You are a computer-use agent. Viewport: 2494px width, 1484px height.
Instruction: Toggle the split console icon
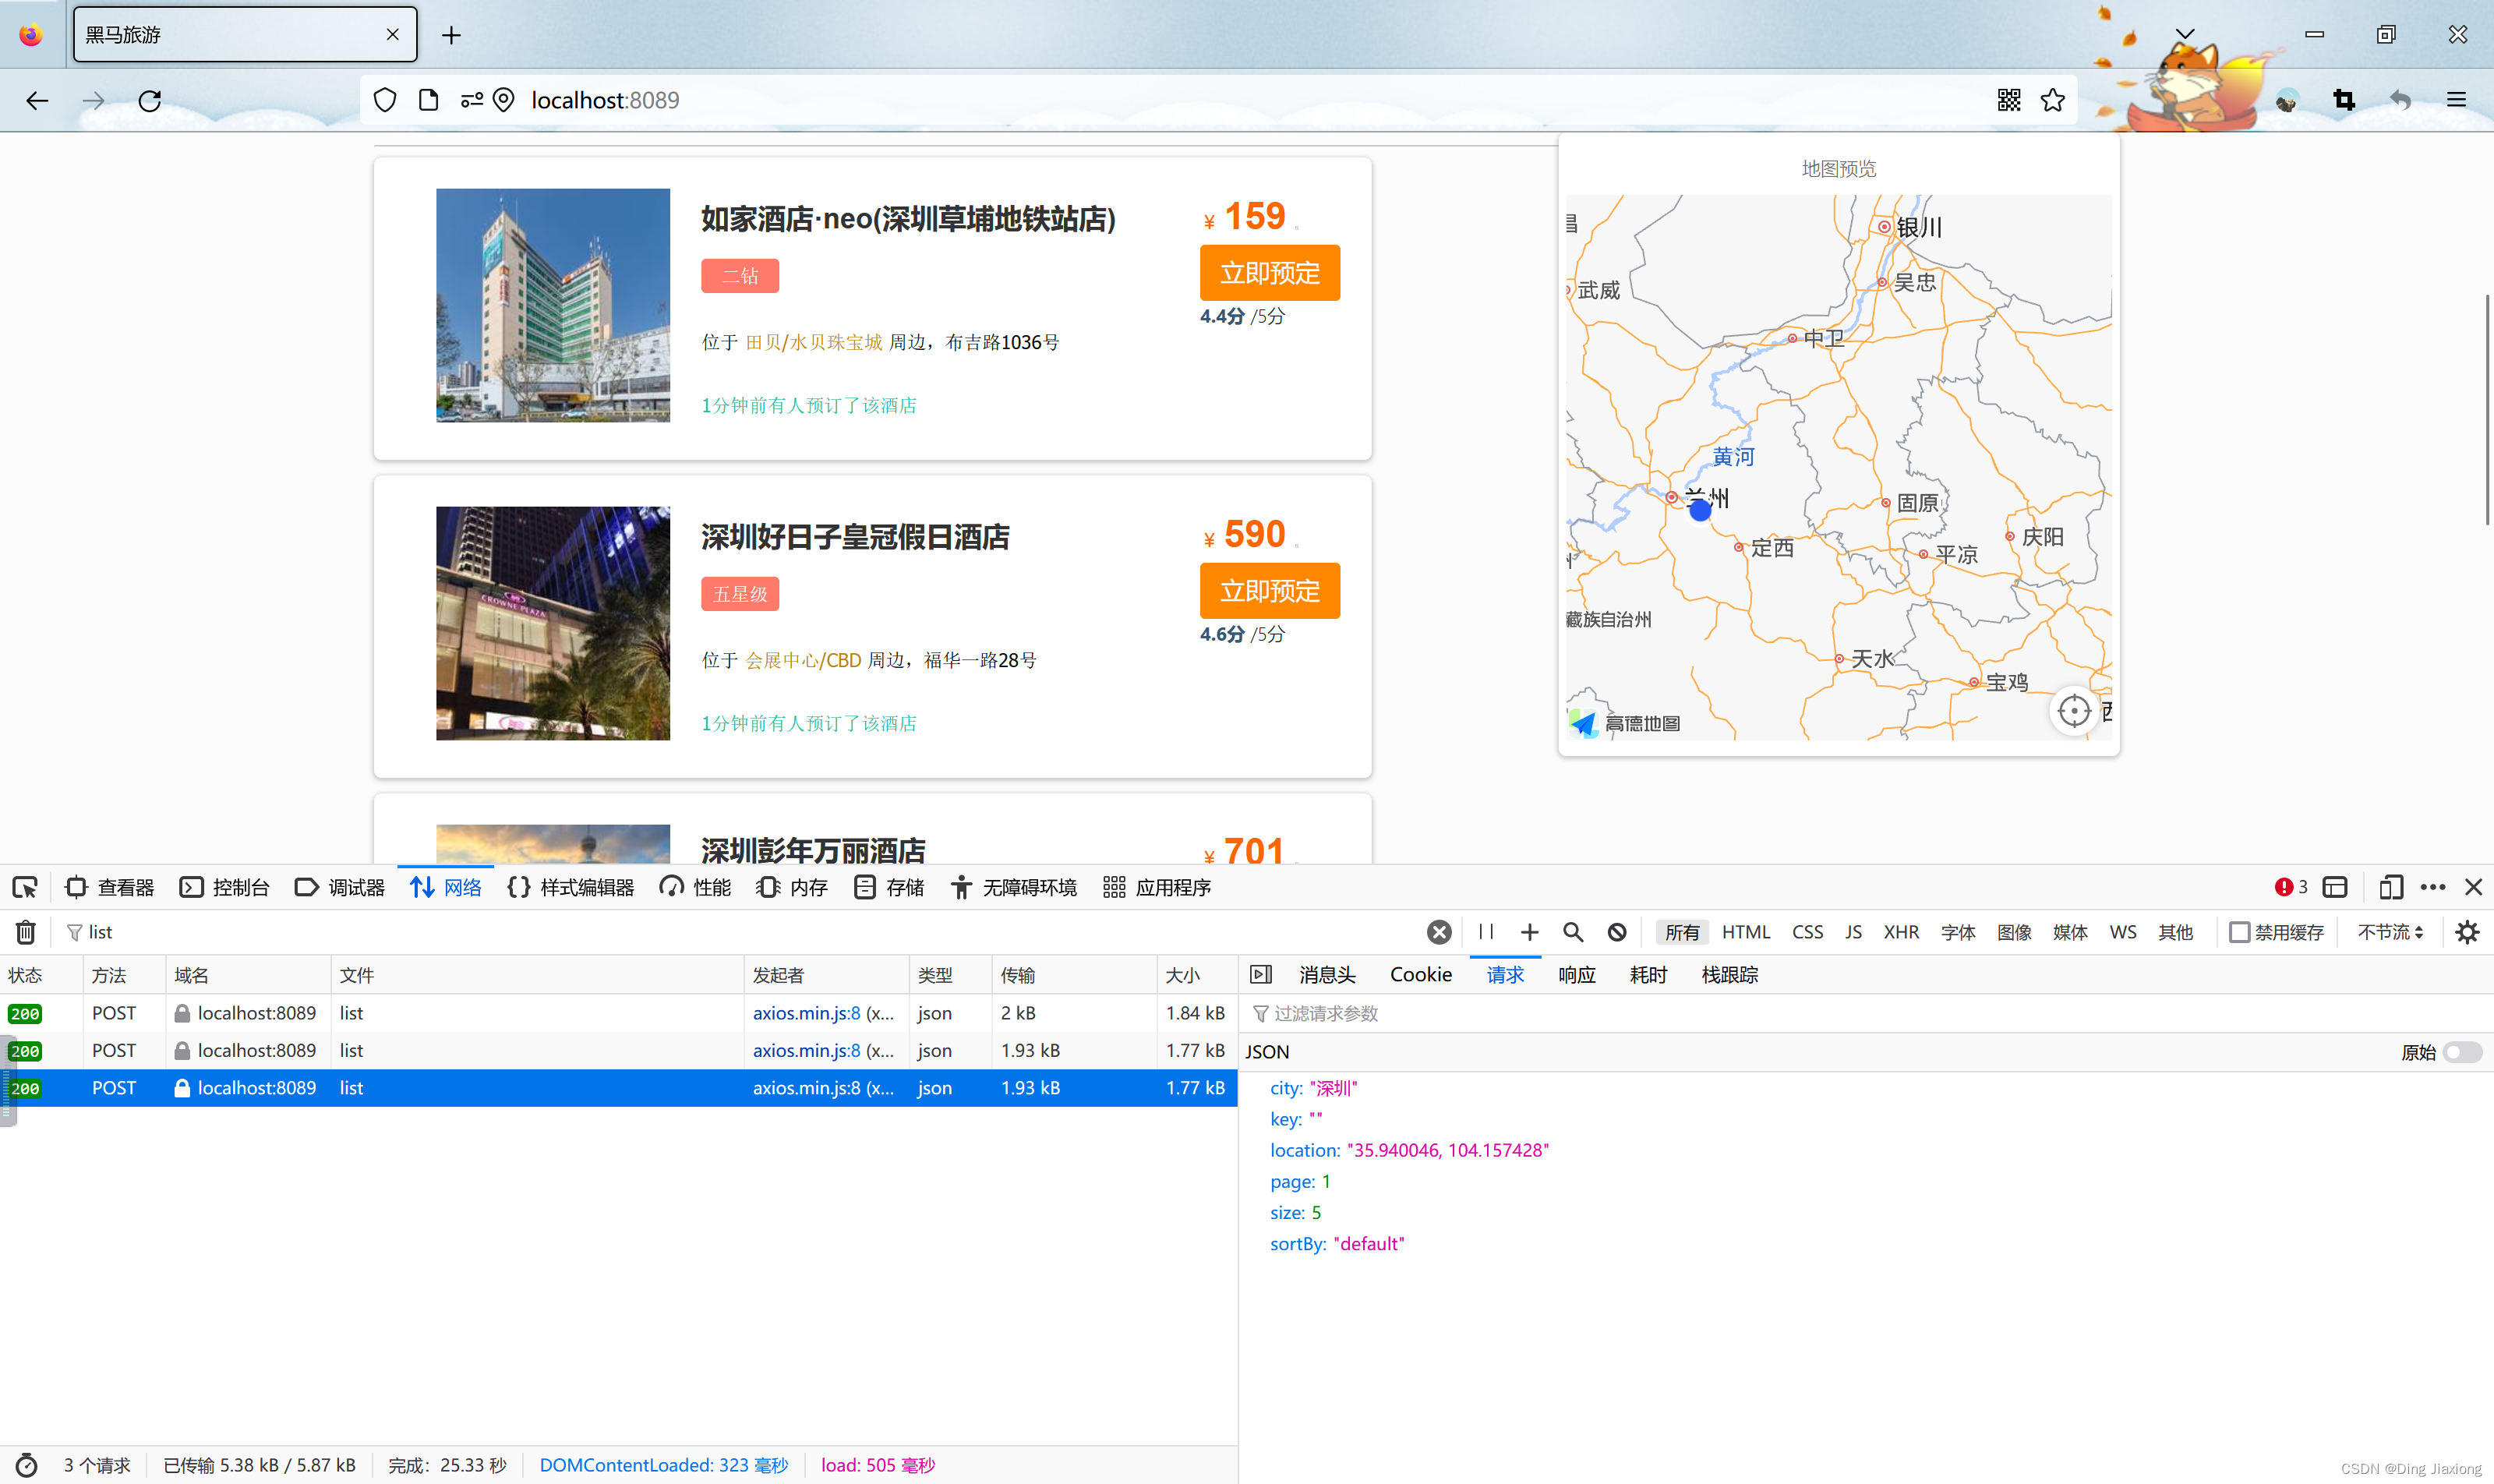[2335, 887]
